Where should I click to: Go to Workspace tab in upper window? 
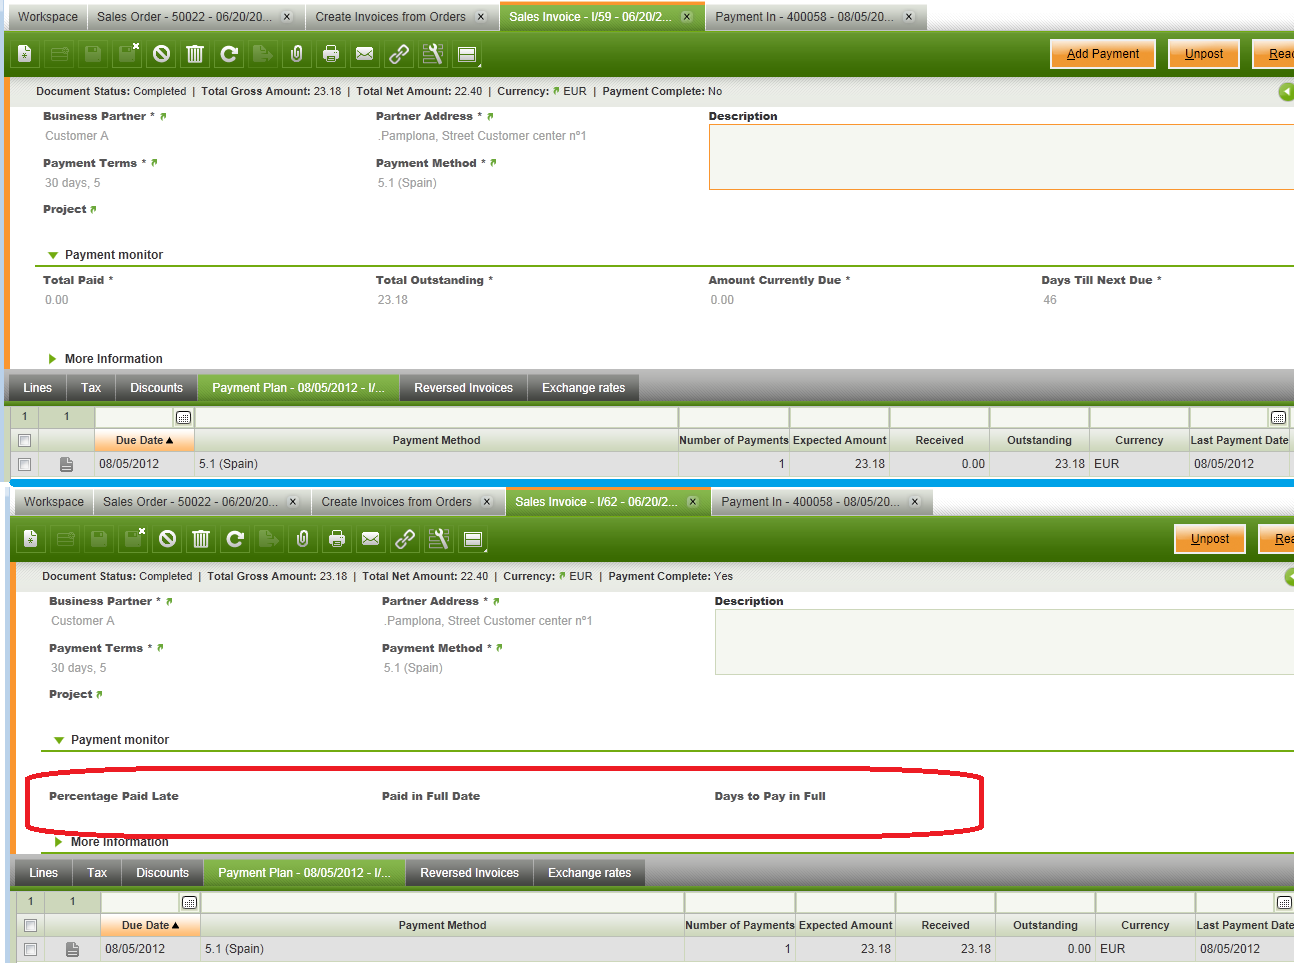tap(47, 17)
